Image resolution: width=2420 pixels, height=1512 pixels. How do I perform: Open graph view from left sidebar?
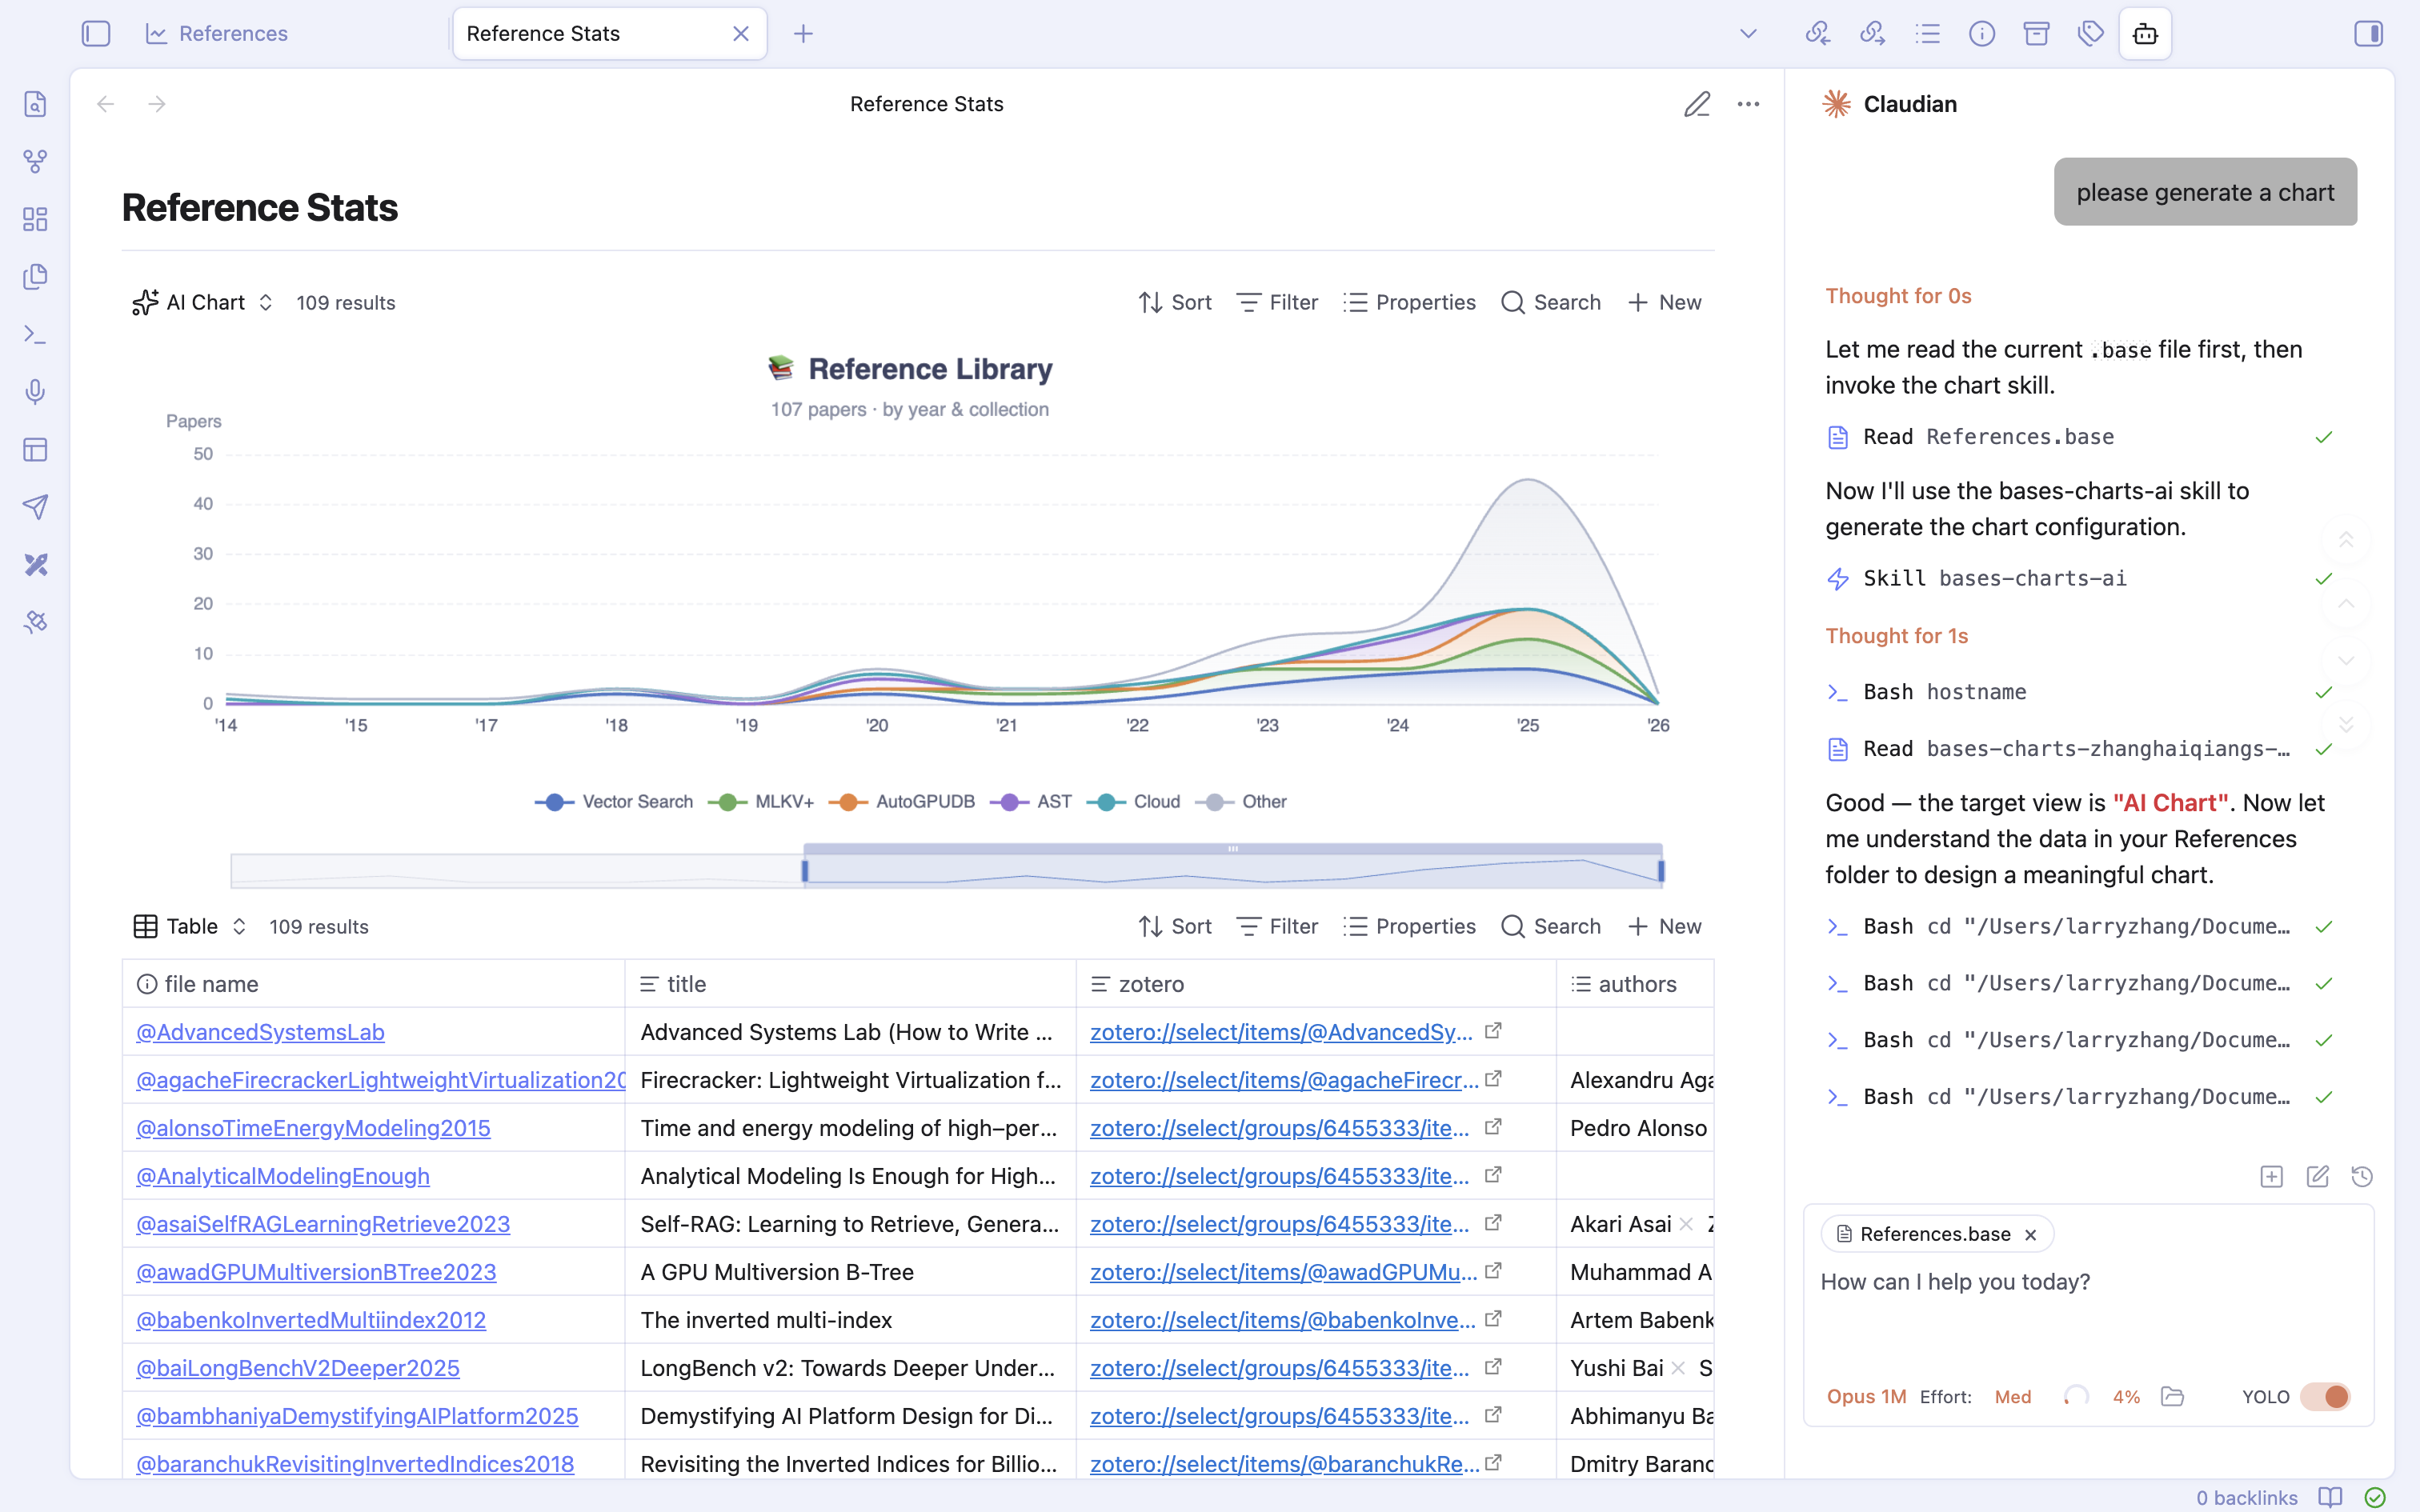click(35, 161)
